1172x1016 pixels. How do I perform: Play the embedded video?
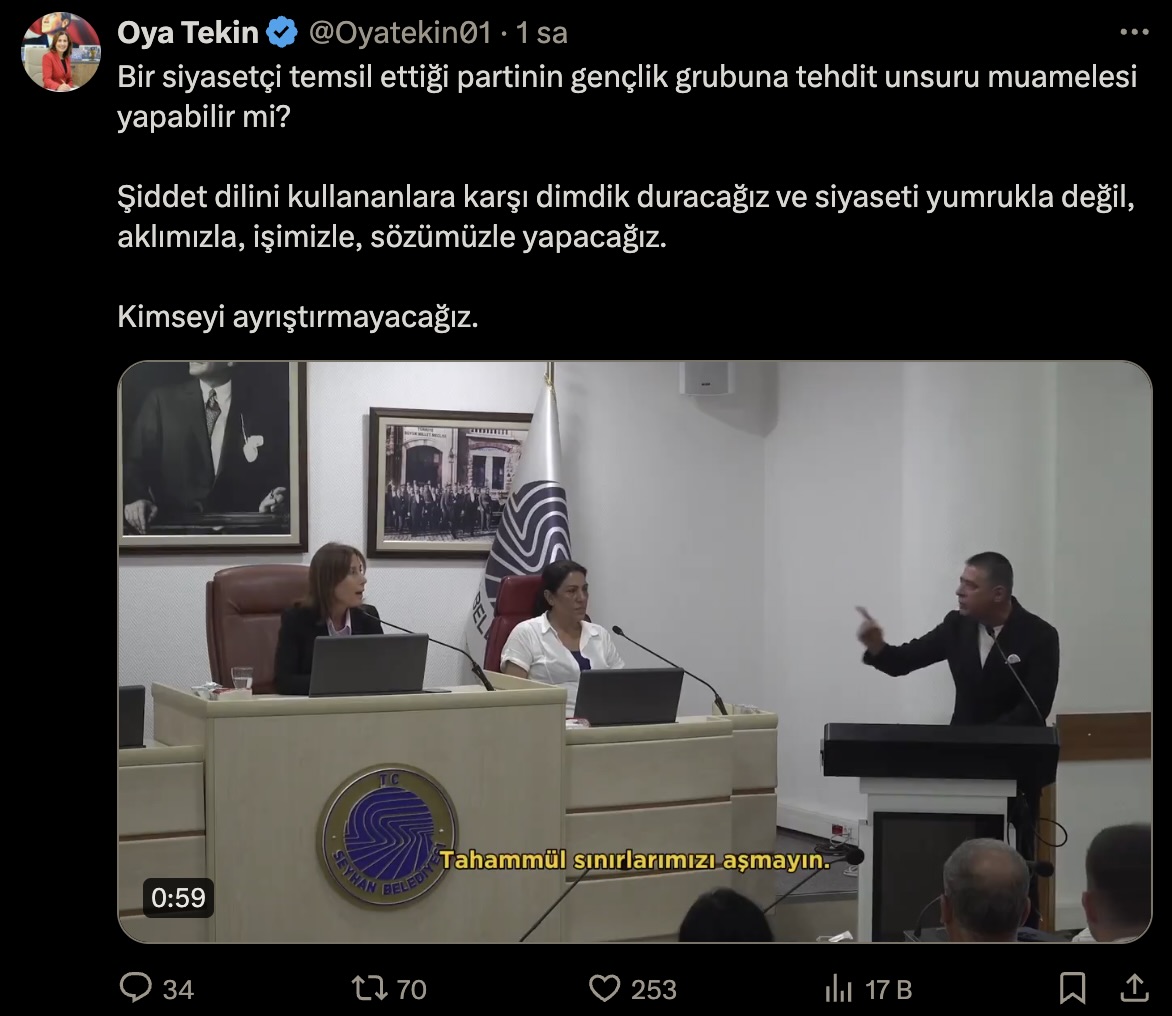(x=635, y=652)
